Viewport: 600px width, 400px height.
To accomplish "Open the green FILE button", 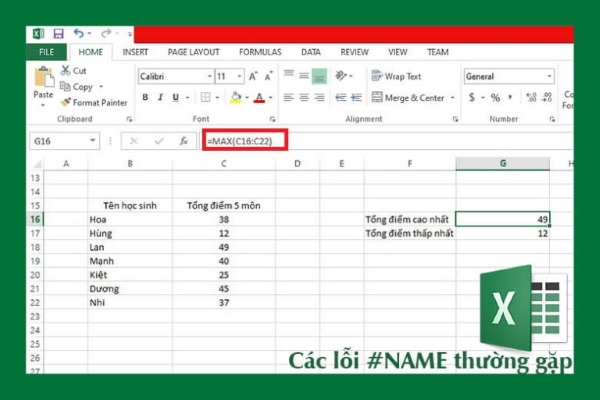I will coord(46,51).
